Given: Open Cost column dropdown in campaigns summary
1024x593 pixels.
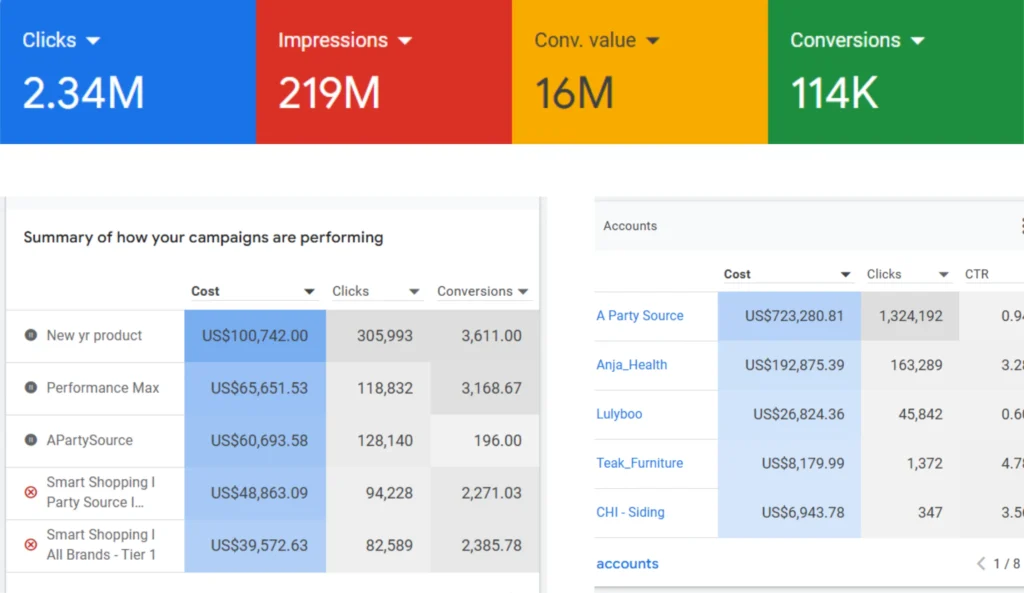Looking at the screenshot, I should tap(309, 292).
